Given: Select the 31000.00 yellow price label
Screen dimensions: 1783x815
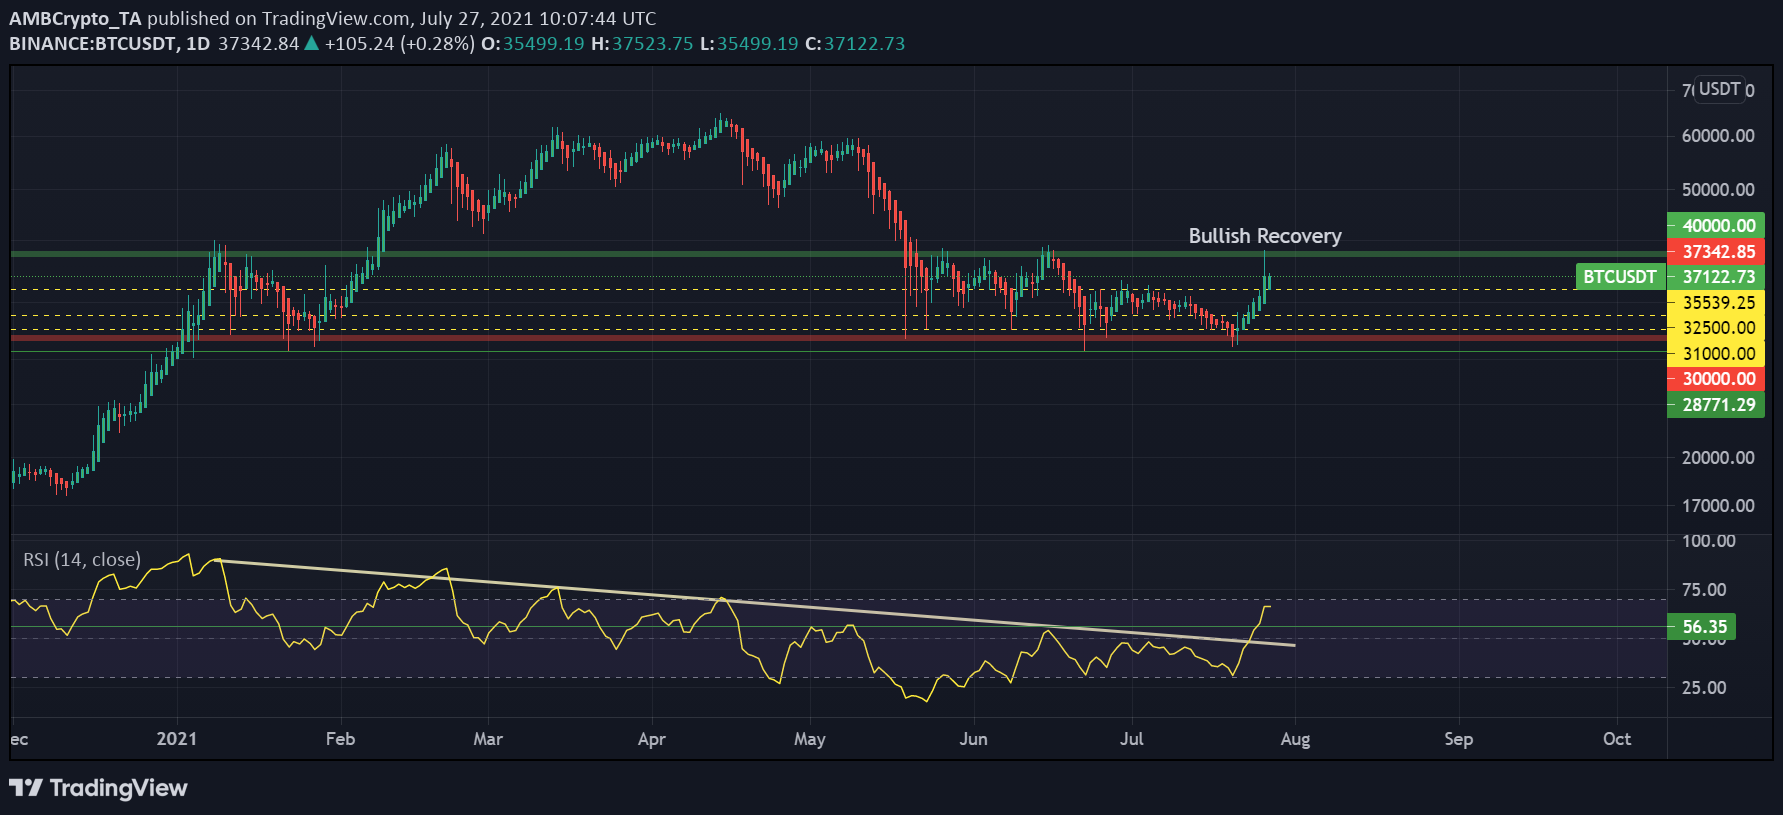Looking at the screenshot, I should tap(1716, 354).
